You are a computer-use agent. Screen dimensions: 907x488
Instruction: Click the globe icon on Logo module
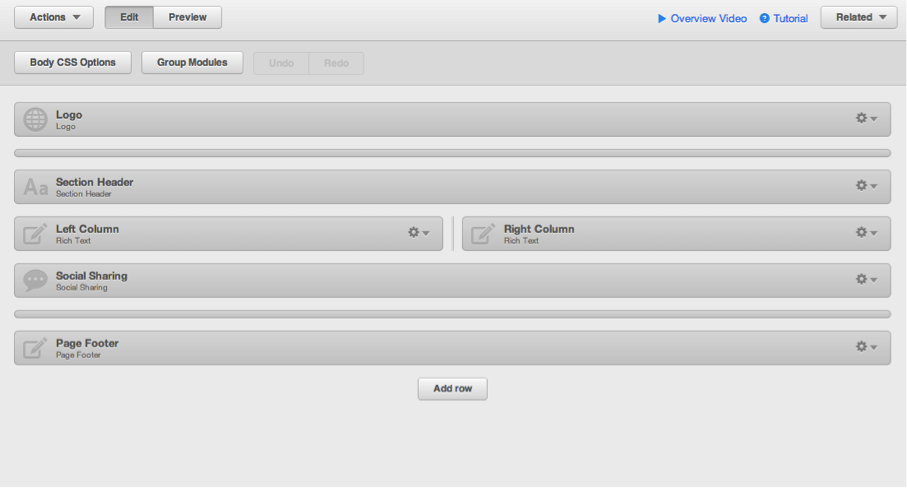point(35,119)
